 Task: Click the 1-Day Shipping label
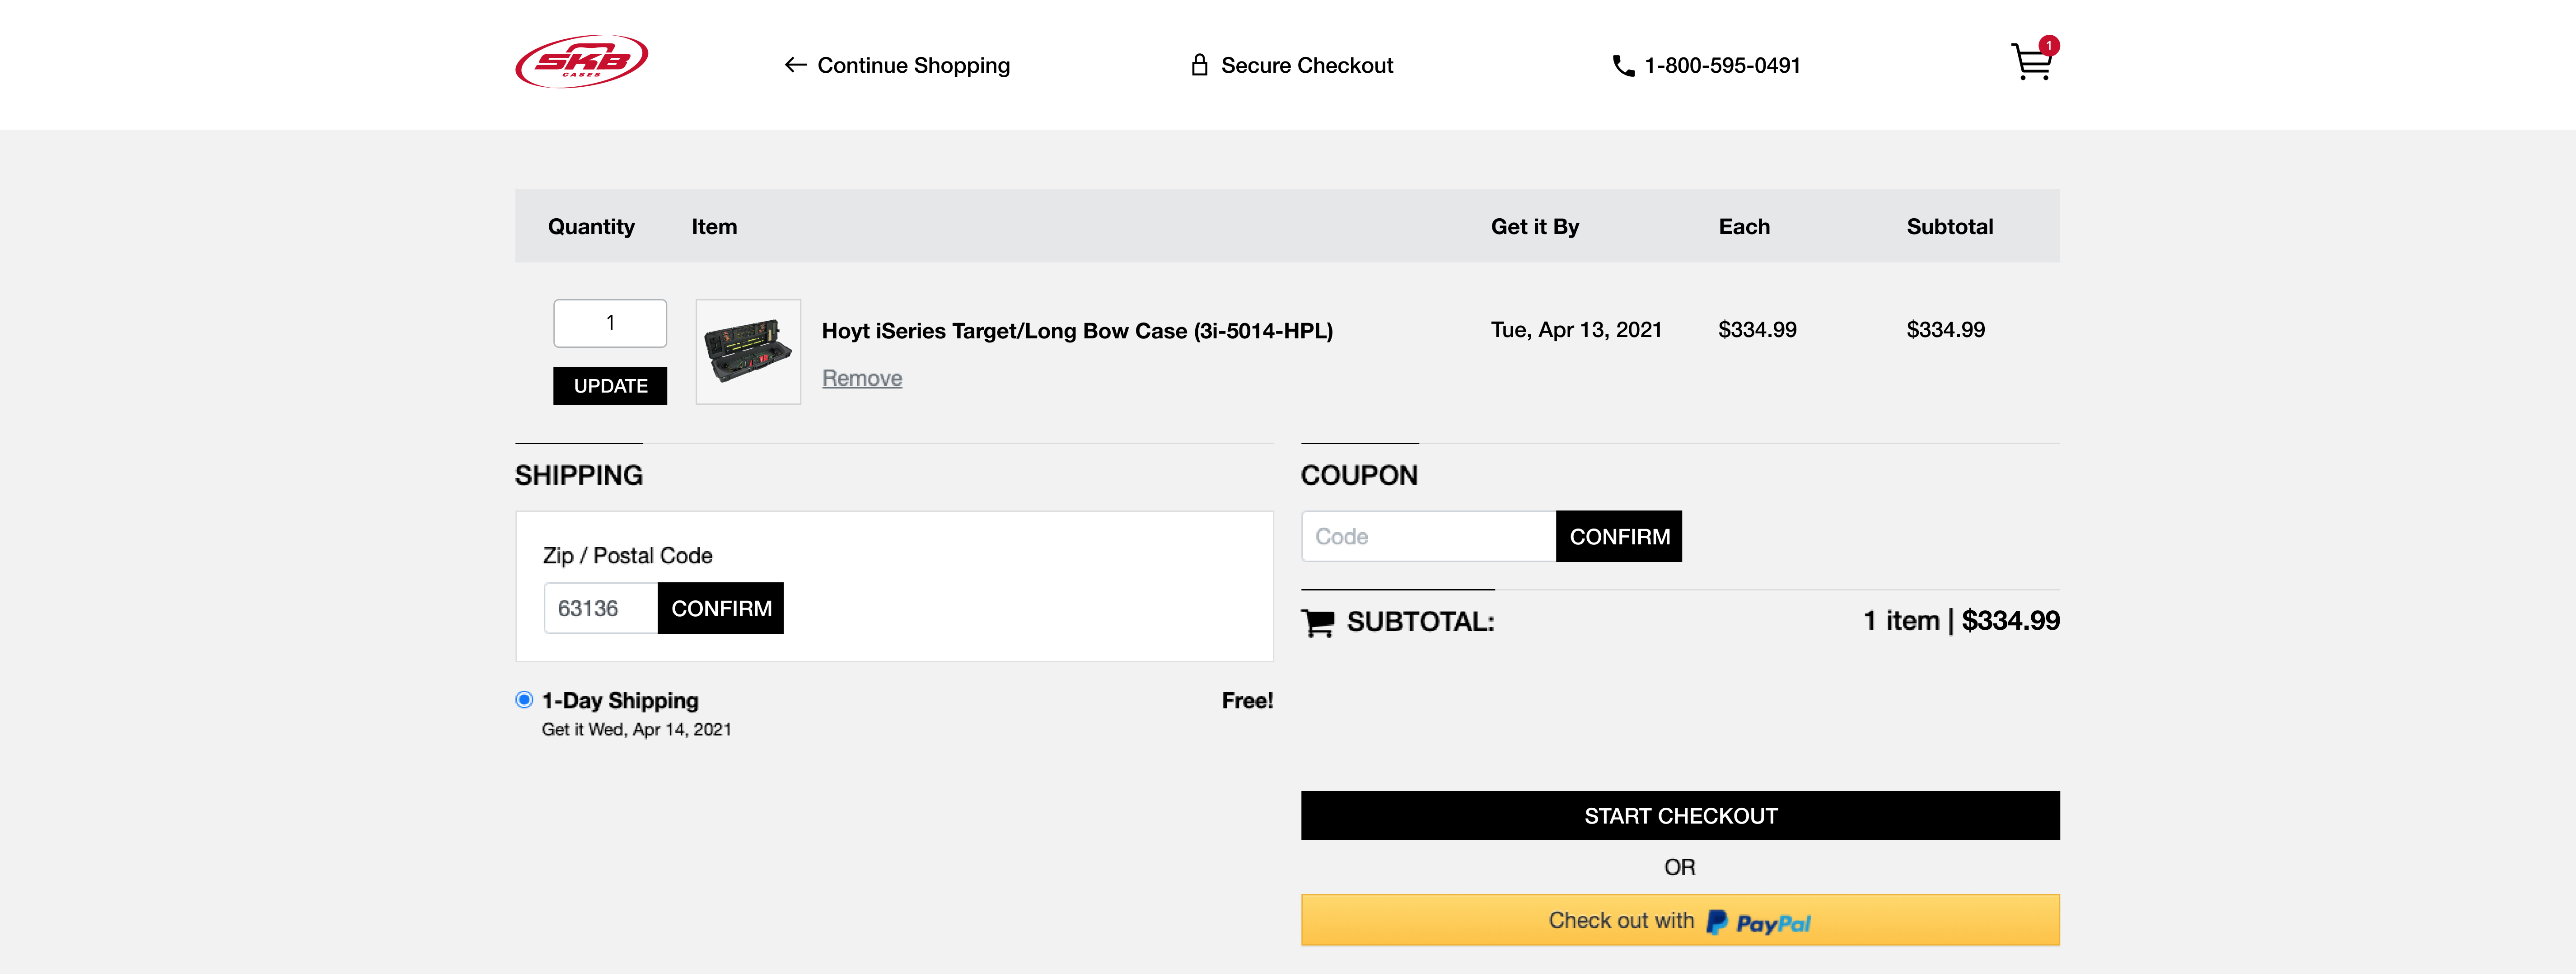[620, 701]
